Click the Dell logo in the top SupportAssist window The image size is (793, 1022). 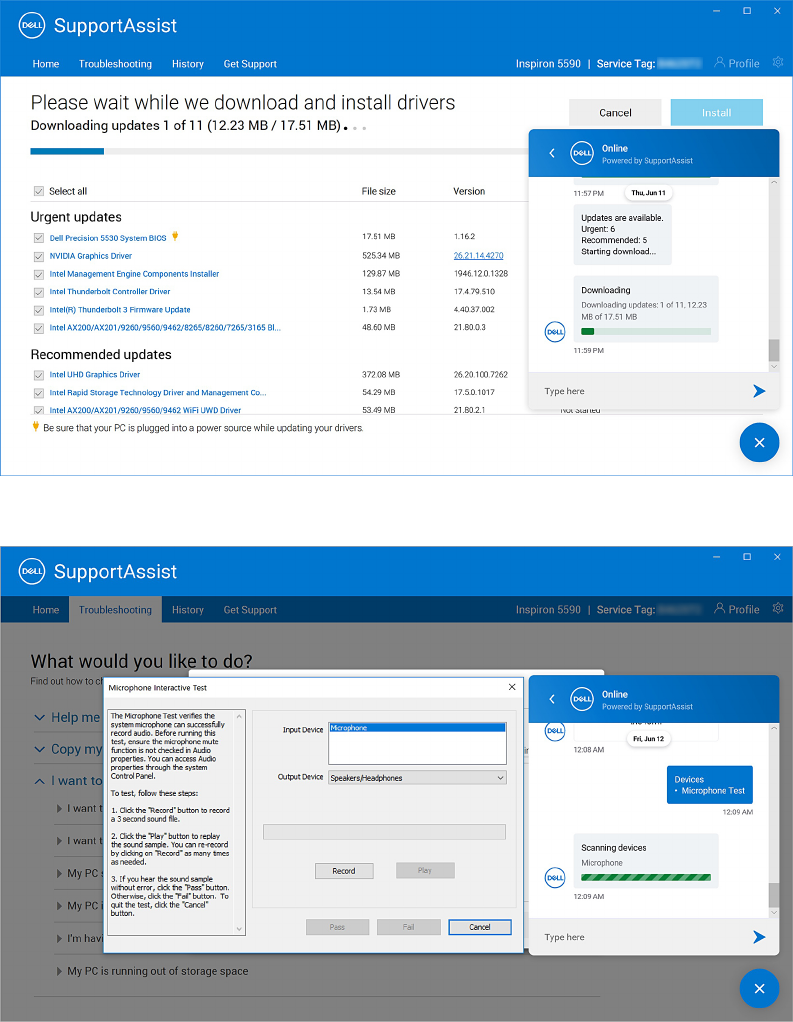[x=32, y=25]
